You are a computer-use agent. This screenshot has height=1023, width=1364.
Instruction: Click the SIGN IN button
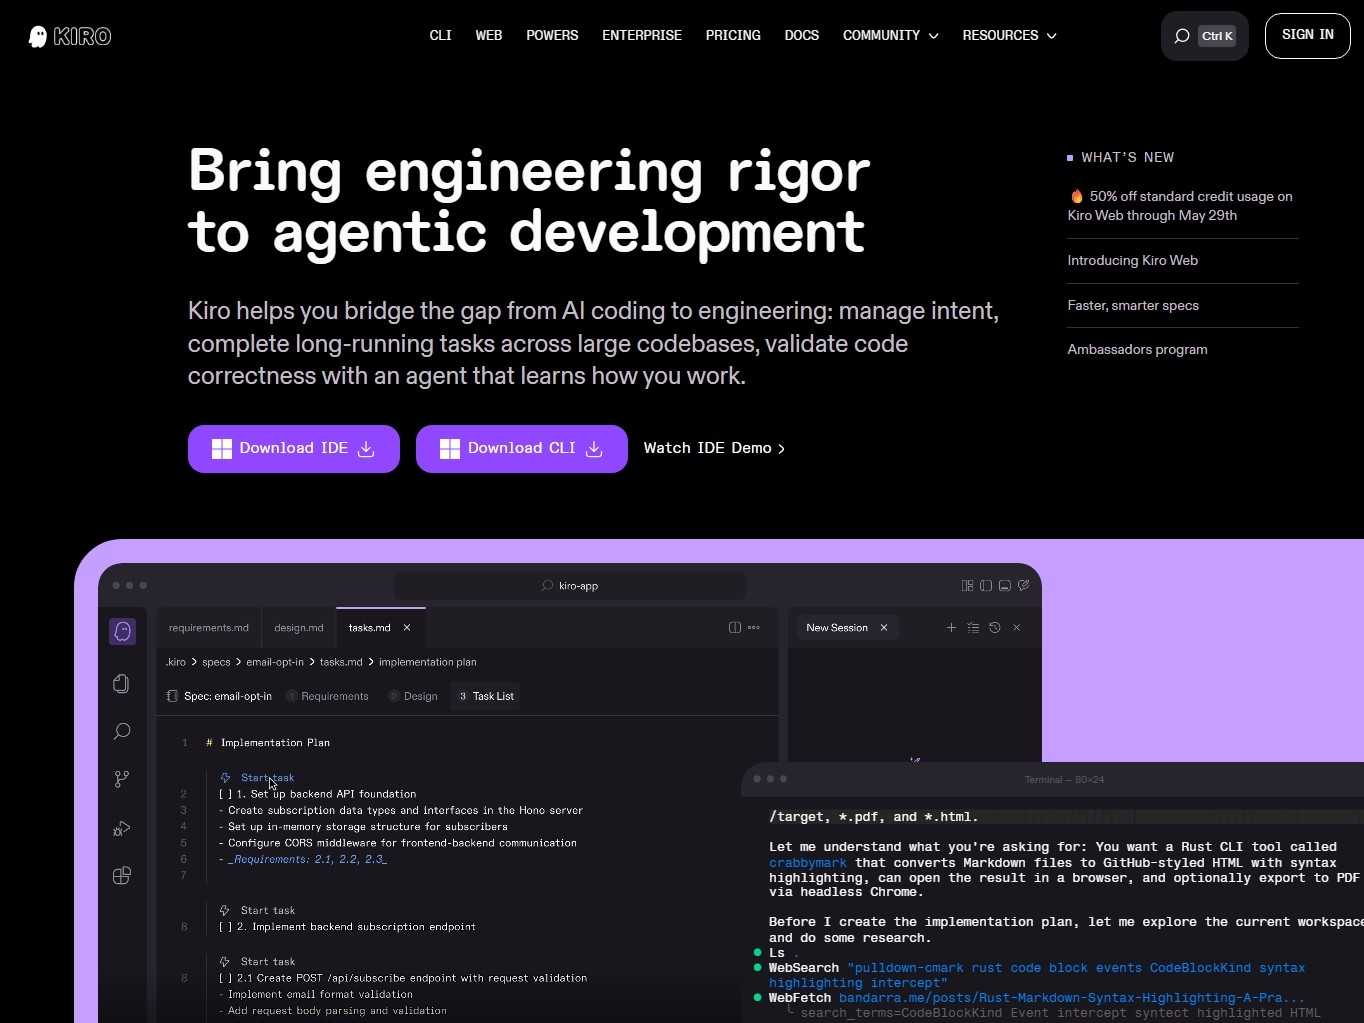1307,36
